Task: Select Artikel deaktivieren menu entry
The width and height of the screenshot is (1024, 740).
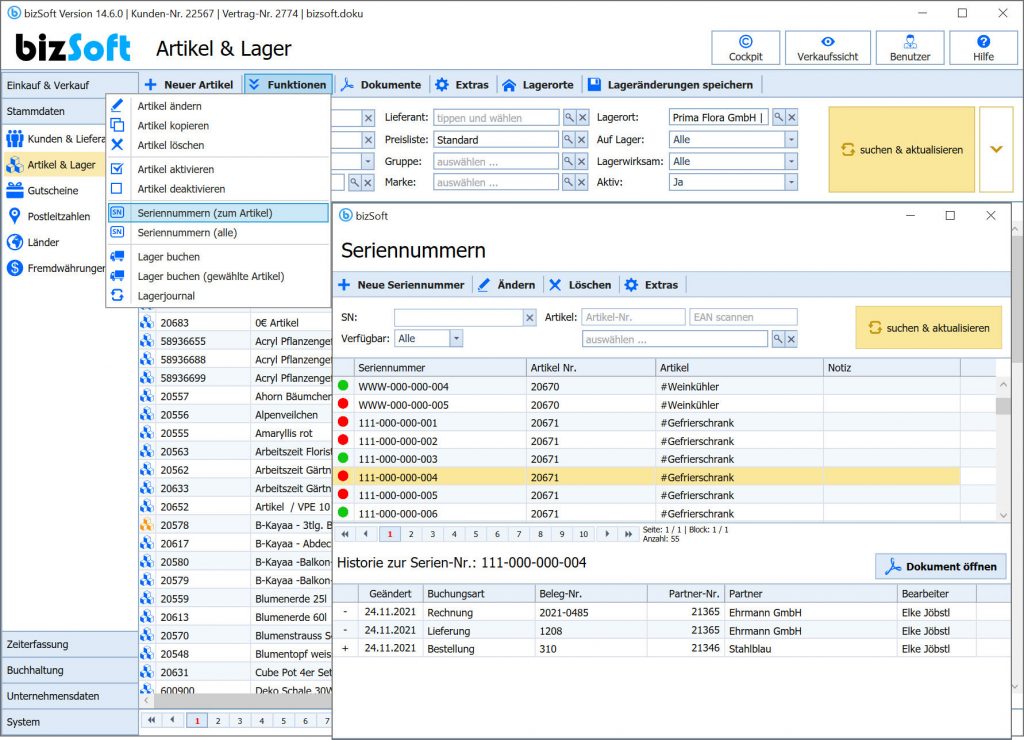Action: point(219,189)
